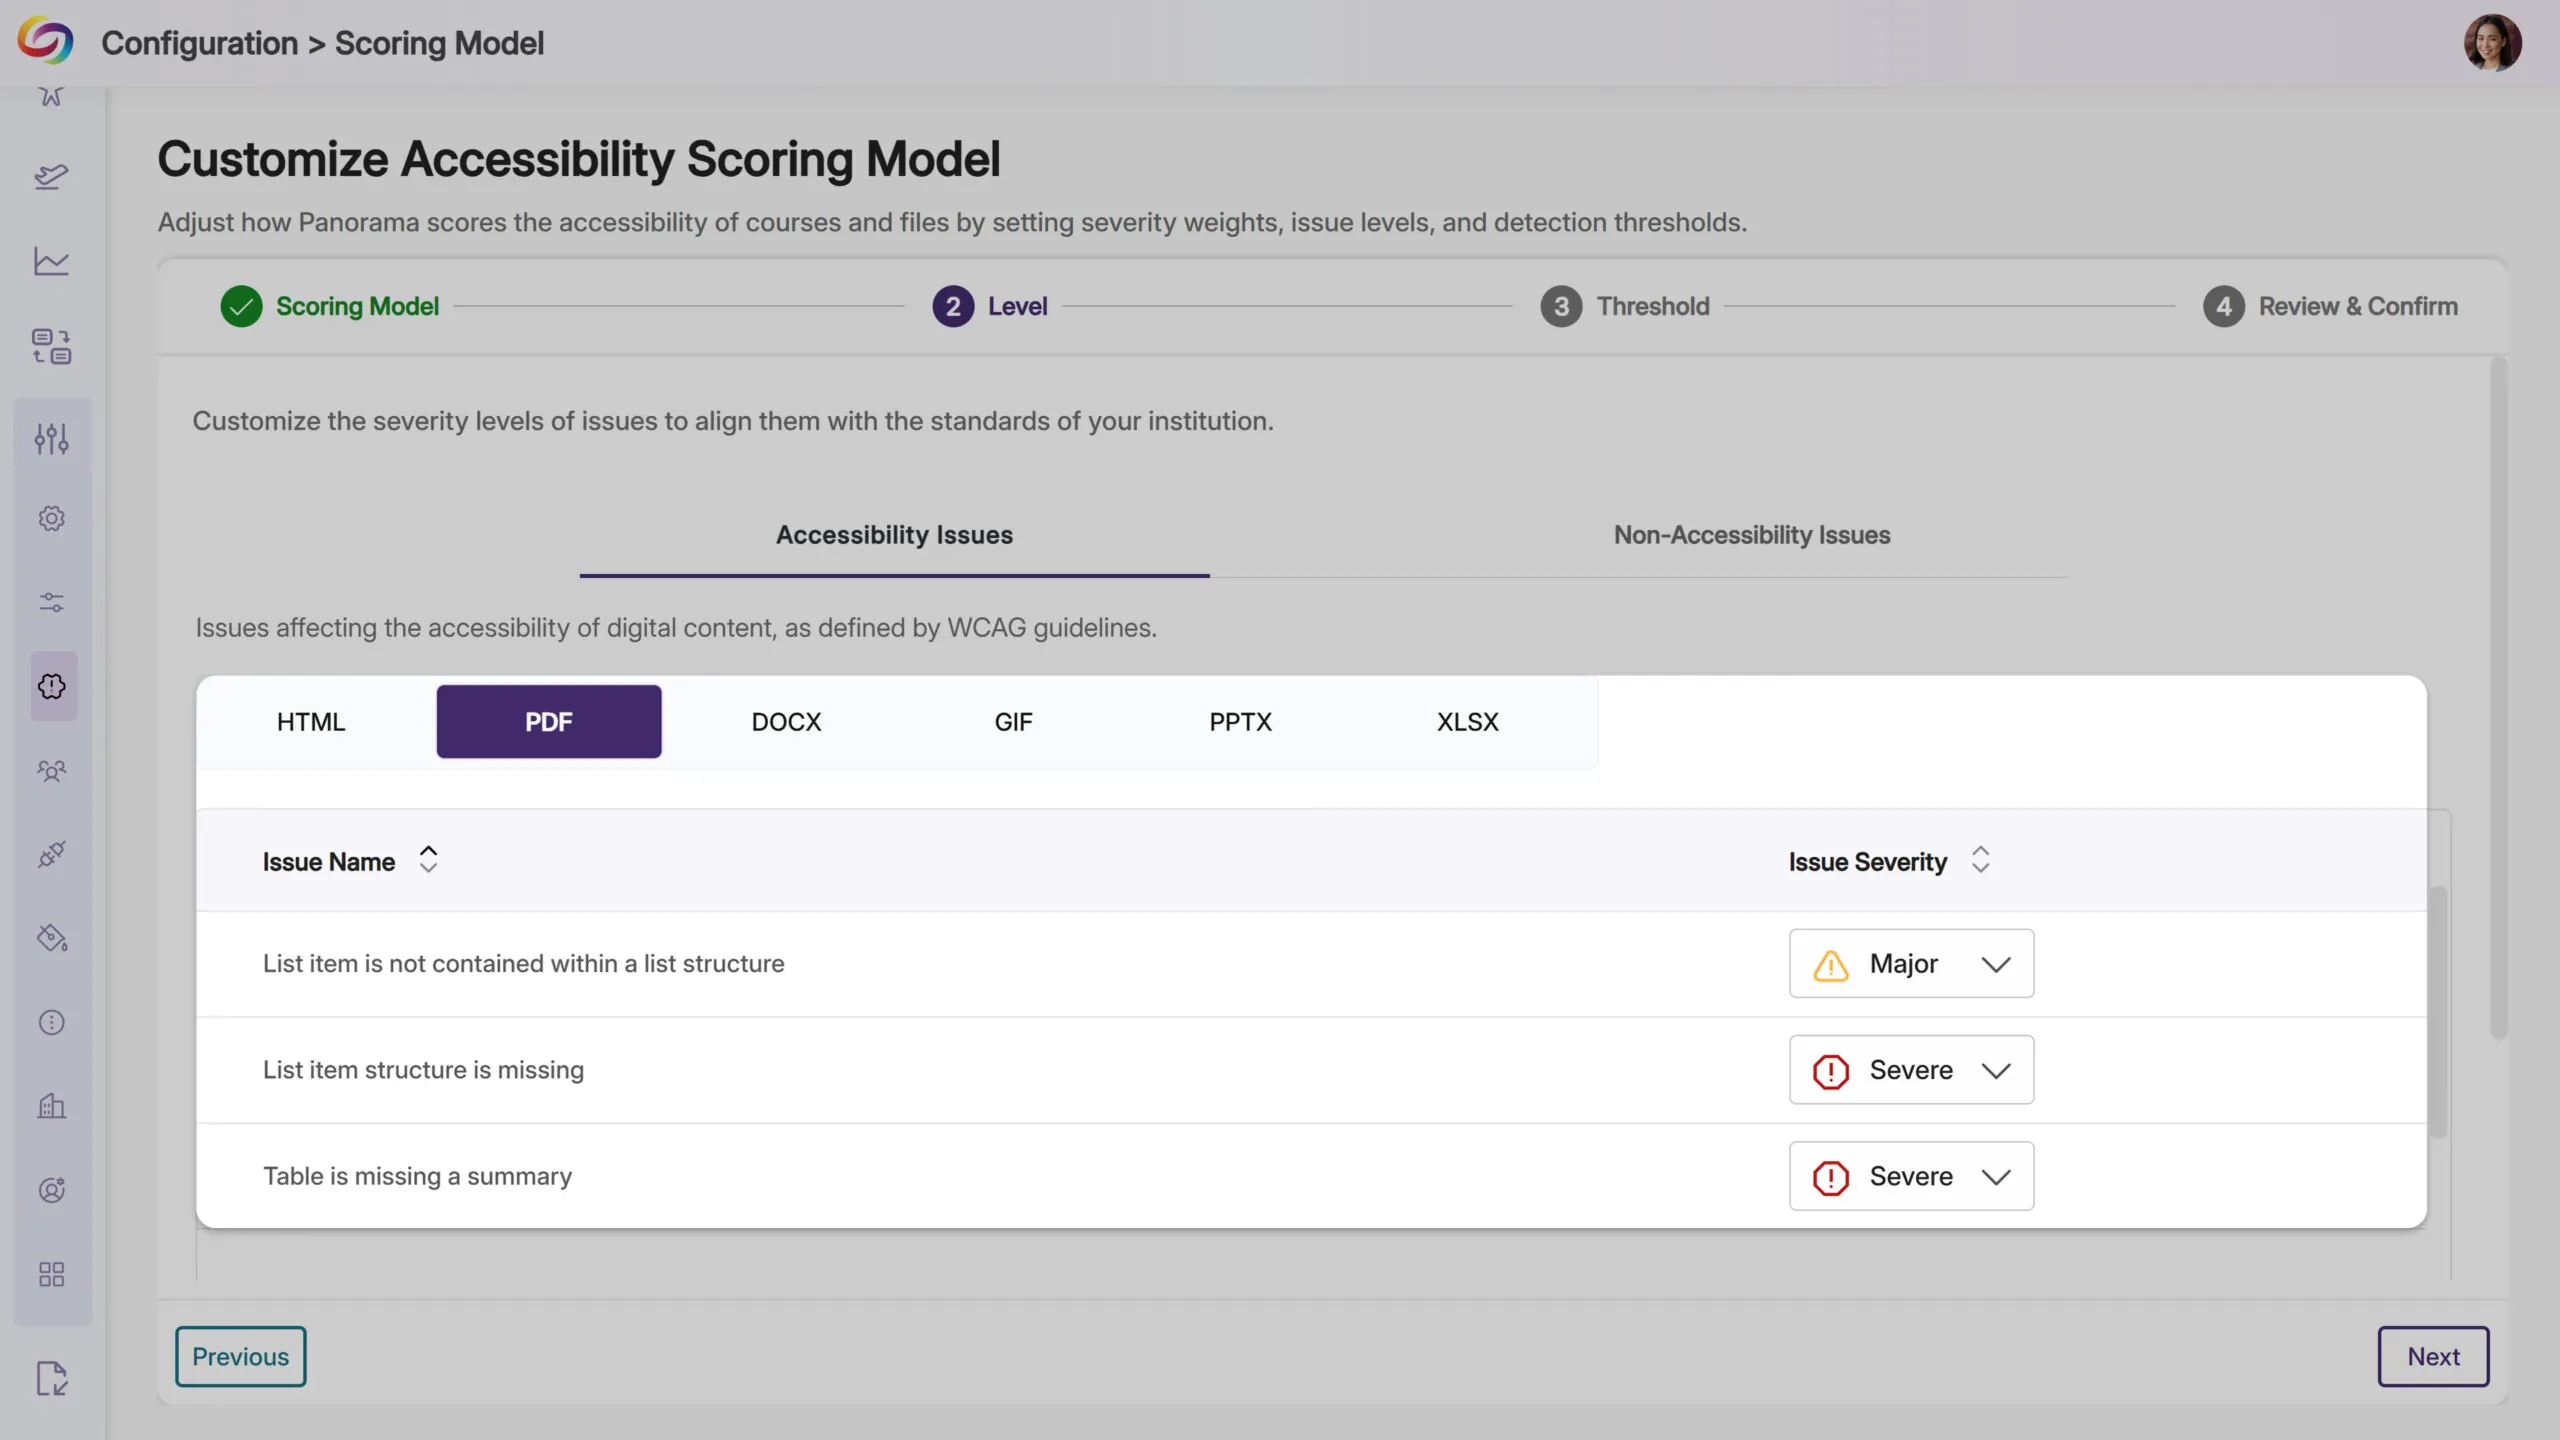2560x1440 pixels.
Task: Open the grid apps icon near sidebar bottom
Action: tap(52, 1274)
